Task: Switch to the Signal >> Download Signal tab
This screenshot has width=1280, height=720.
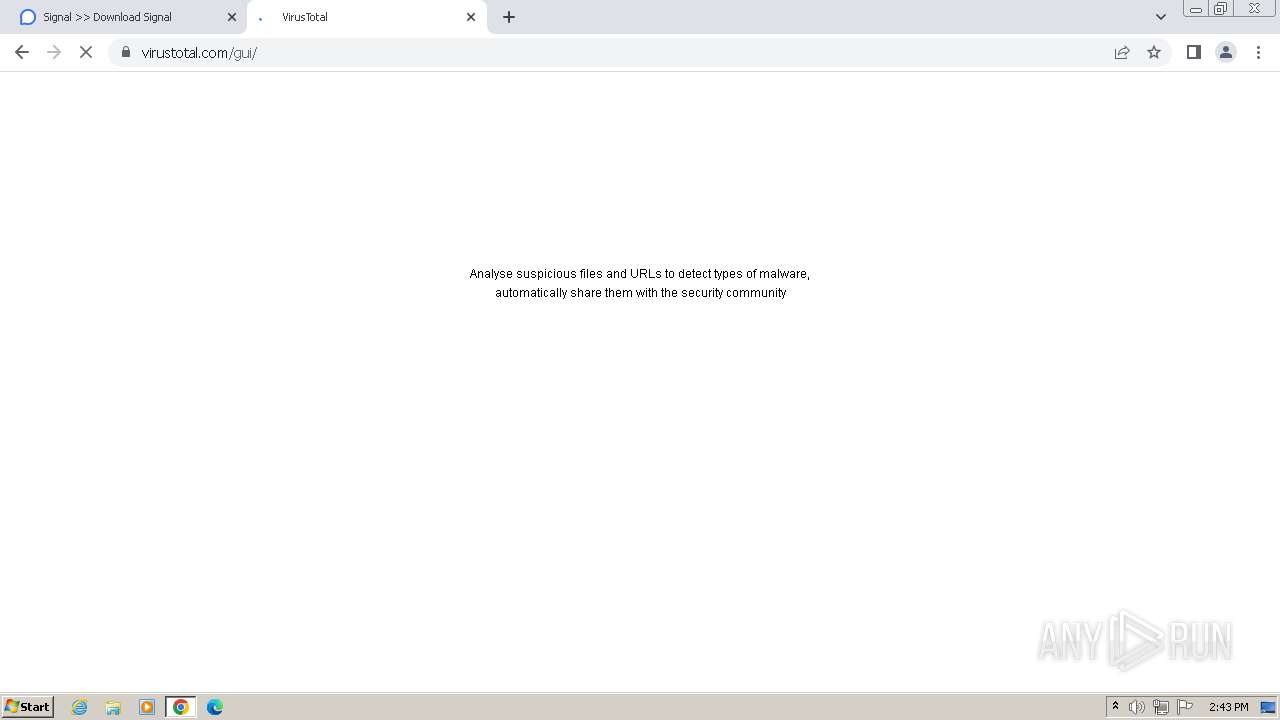Action: 123,17
